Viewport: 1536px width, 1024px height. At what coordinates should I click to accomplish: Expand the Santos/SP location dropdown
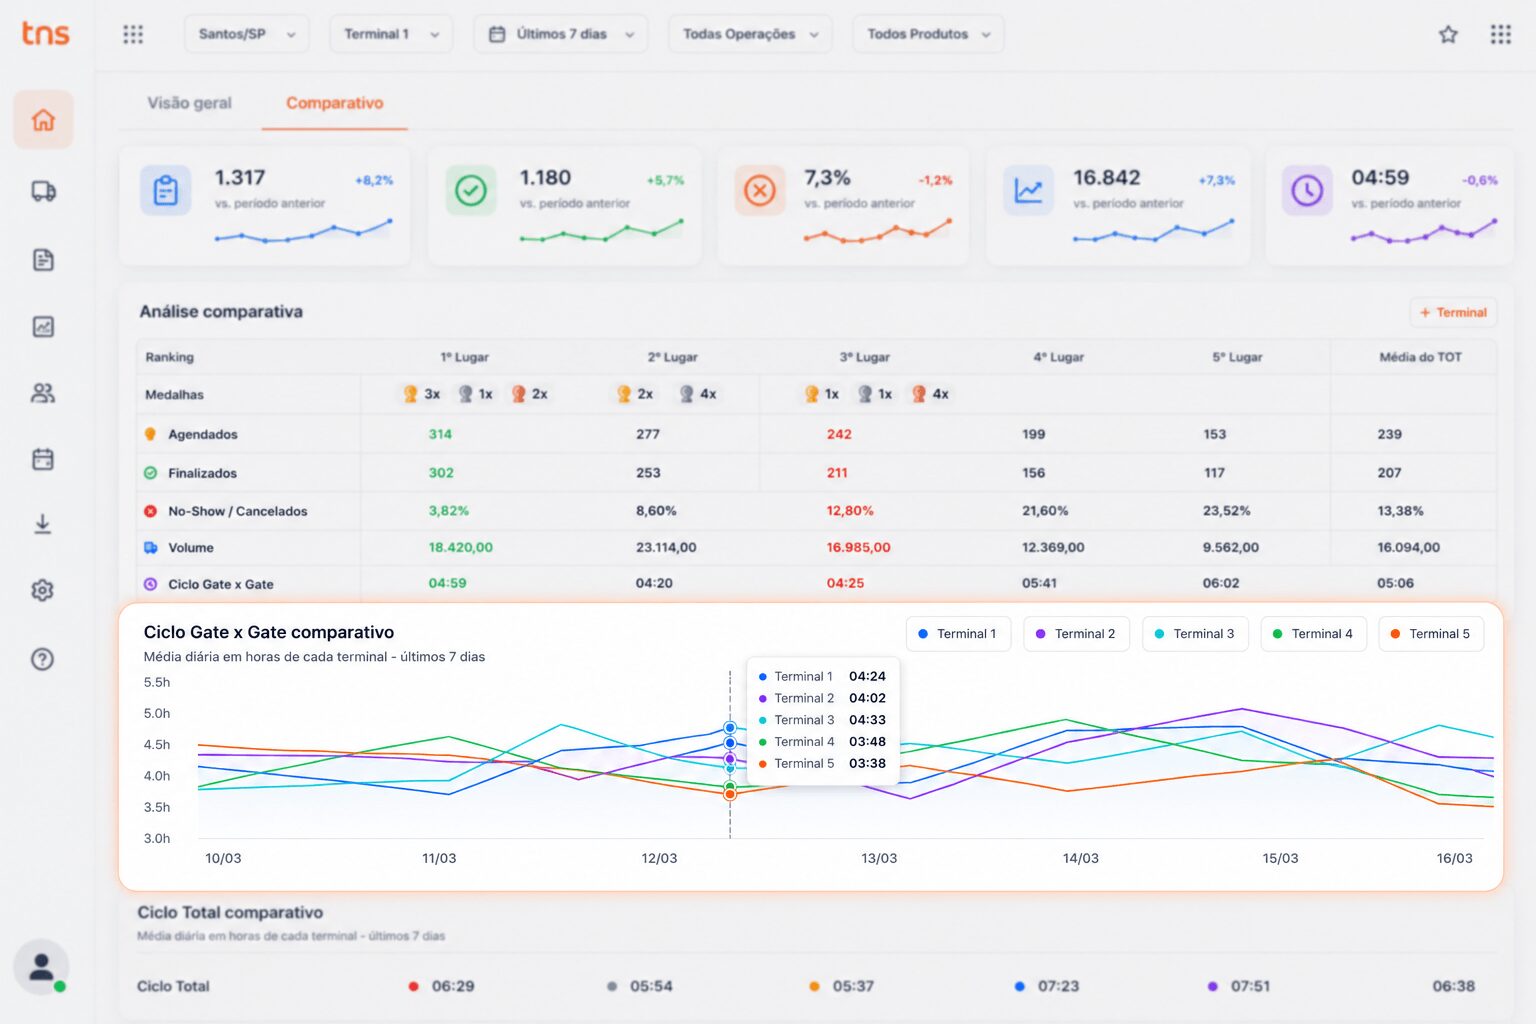click(246, 34)
